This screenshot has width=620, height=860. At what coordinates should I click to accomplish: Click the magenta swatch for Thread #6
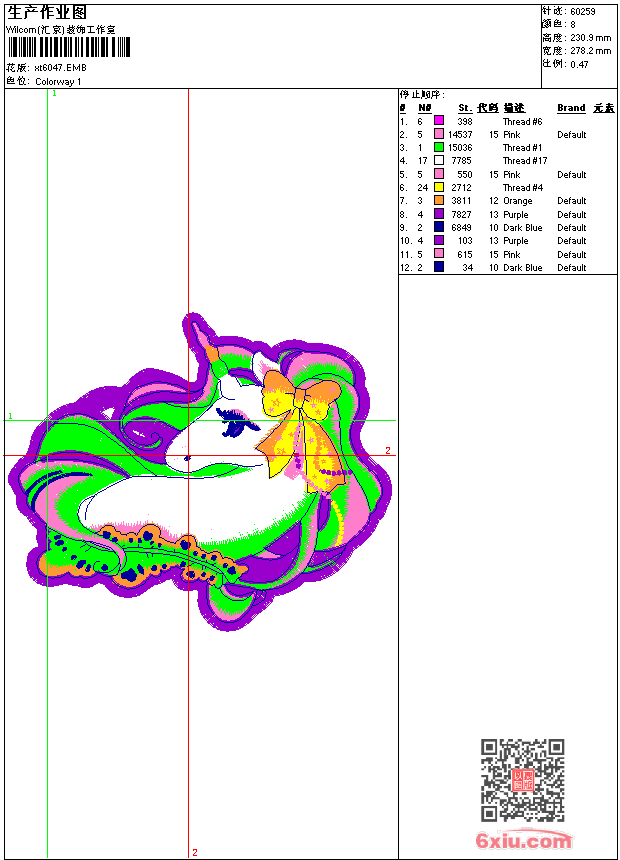[439, 120]
